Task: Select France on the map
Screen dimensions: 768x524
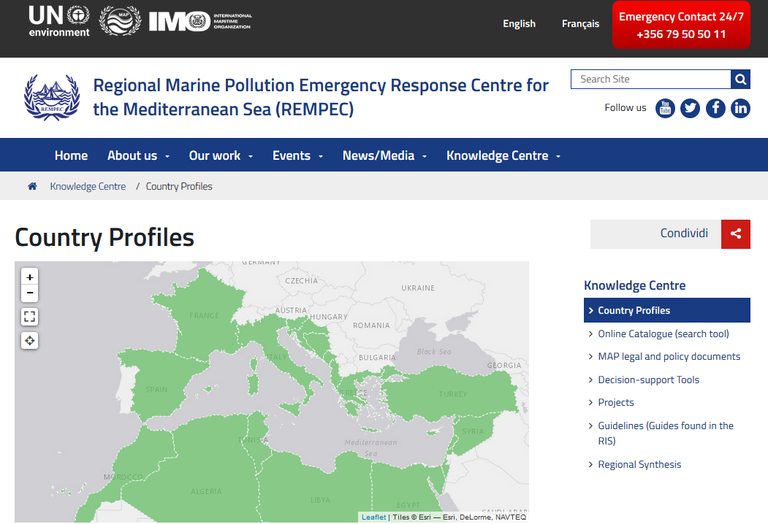Action: 205,320
